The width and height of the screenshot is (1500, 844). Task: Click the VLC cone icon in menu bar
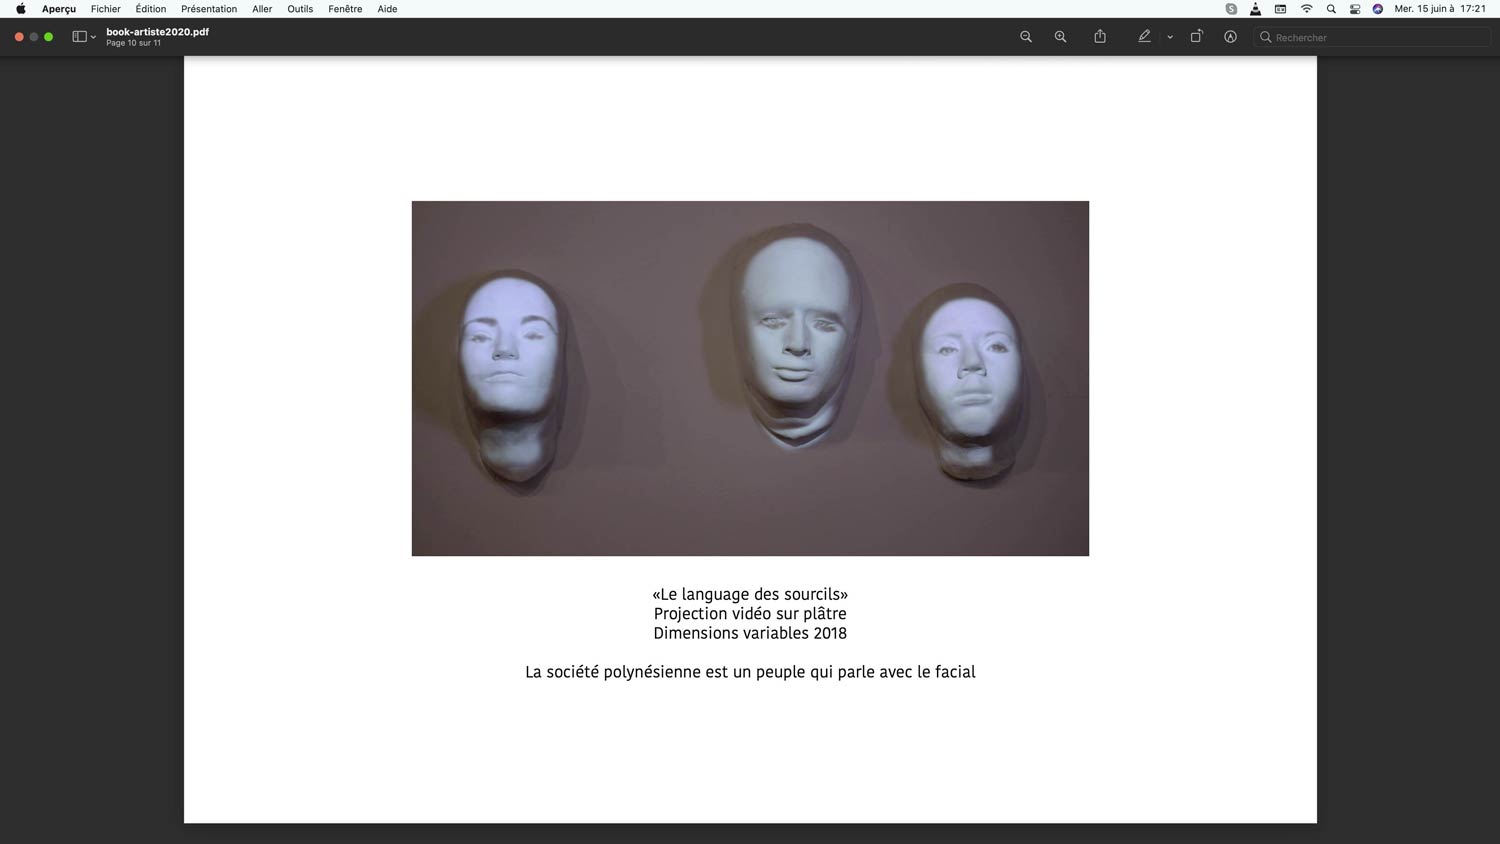[x=1255, y=9]
